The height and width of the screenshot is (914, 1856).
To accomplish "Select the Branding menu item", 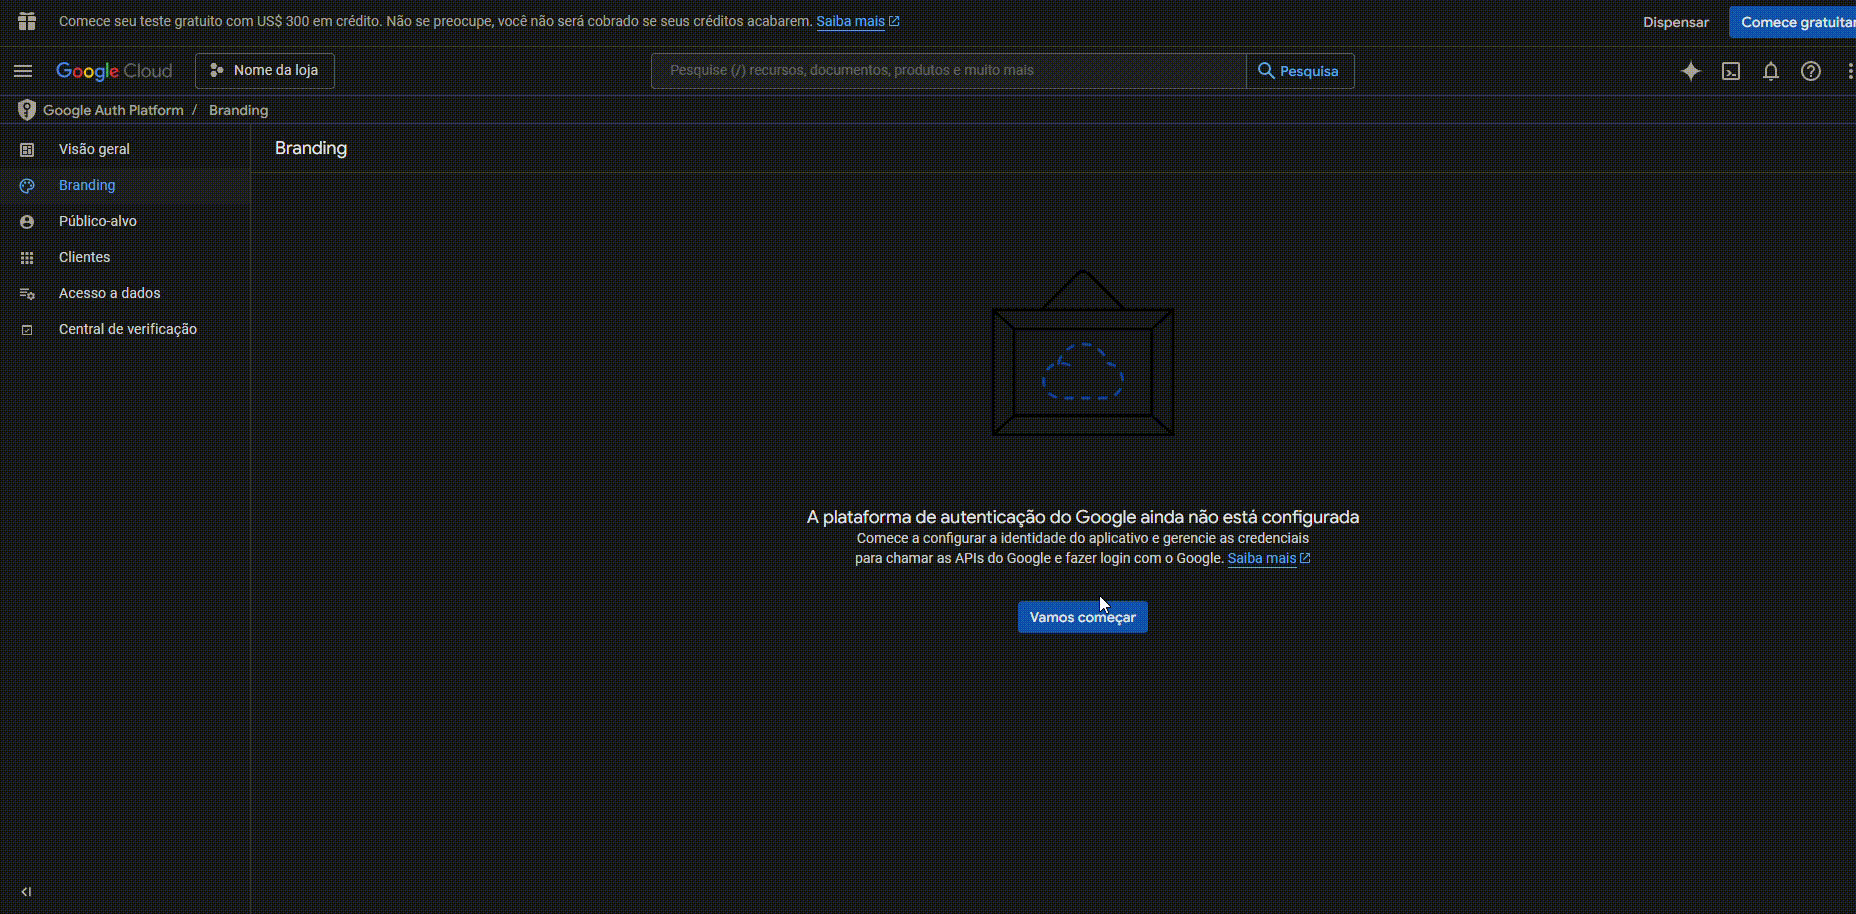I will 125,185.
